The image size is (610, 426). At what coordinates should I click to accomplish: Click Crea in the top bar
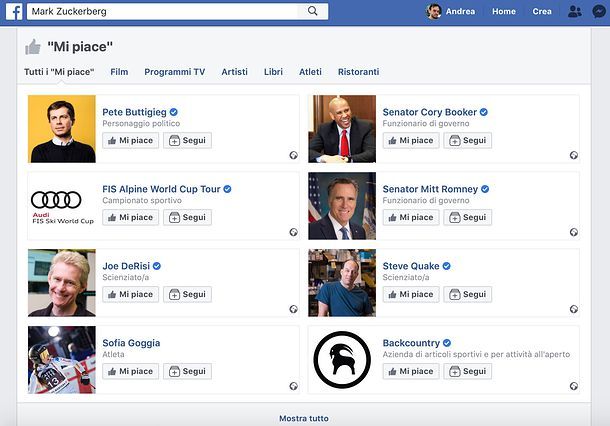542,12
